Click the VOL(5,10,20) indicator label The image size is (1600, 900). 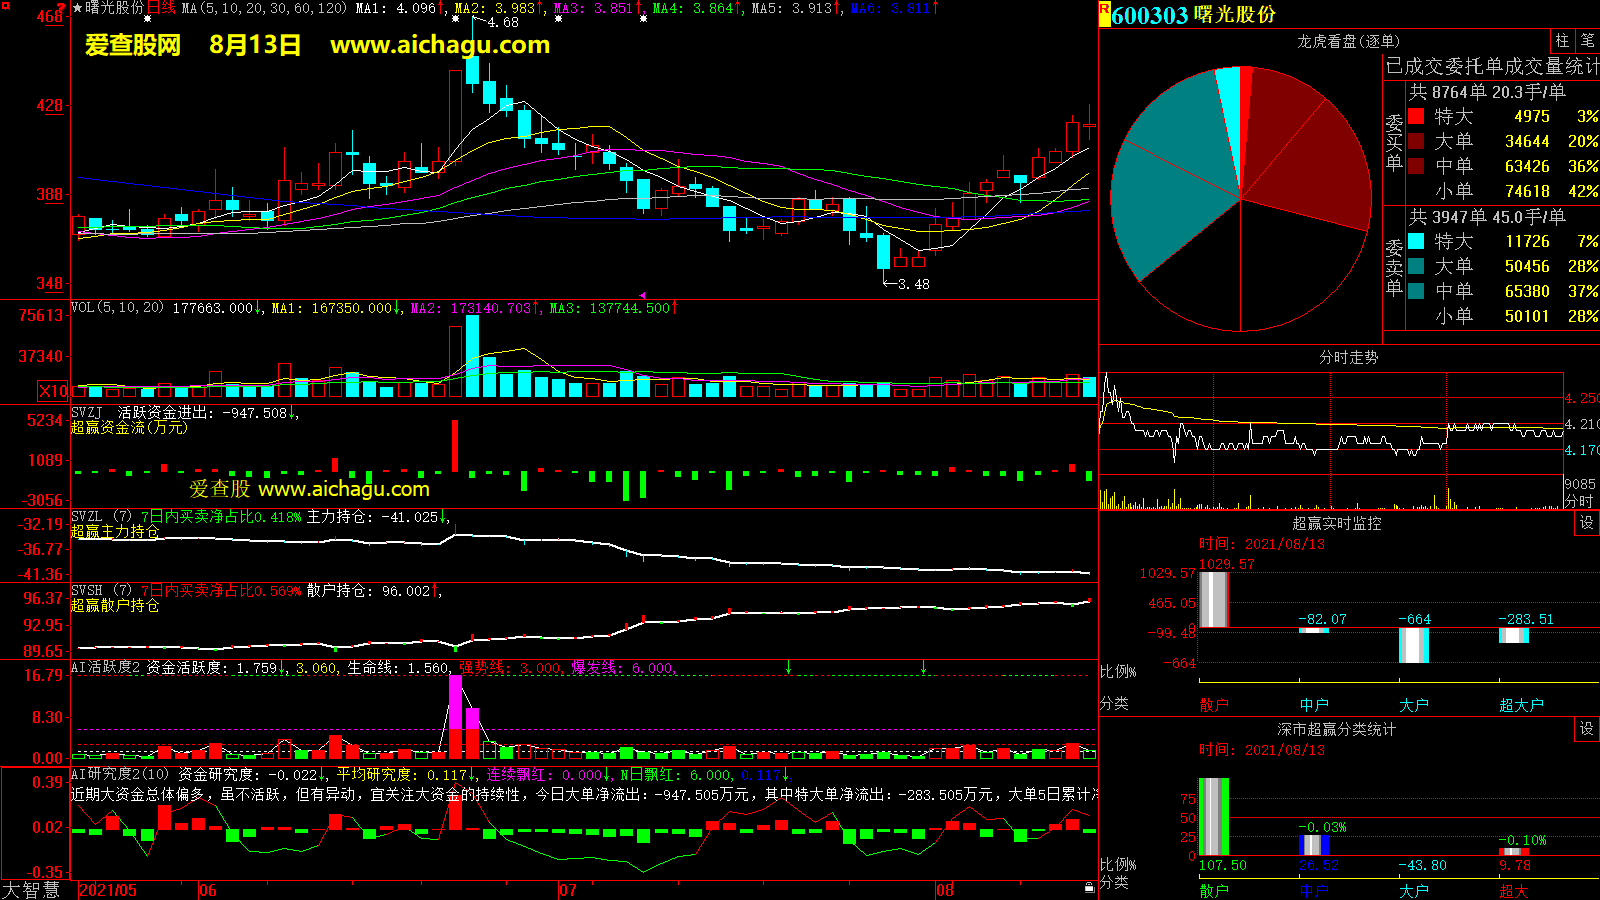tap(117, 308)
